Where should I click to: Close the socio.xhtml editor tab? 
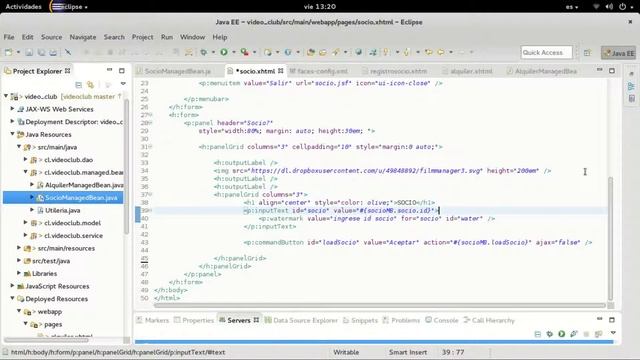(281, 71)
